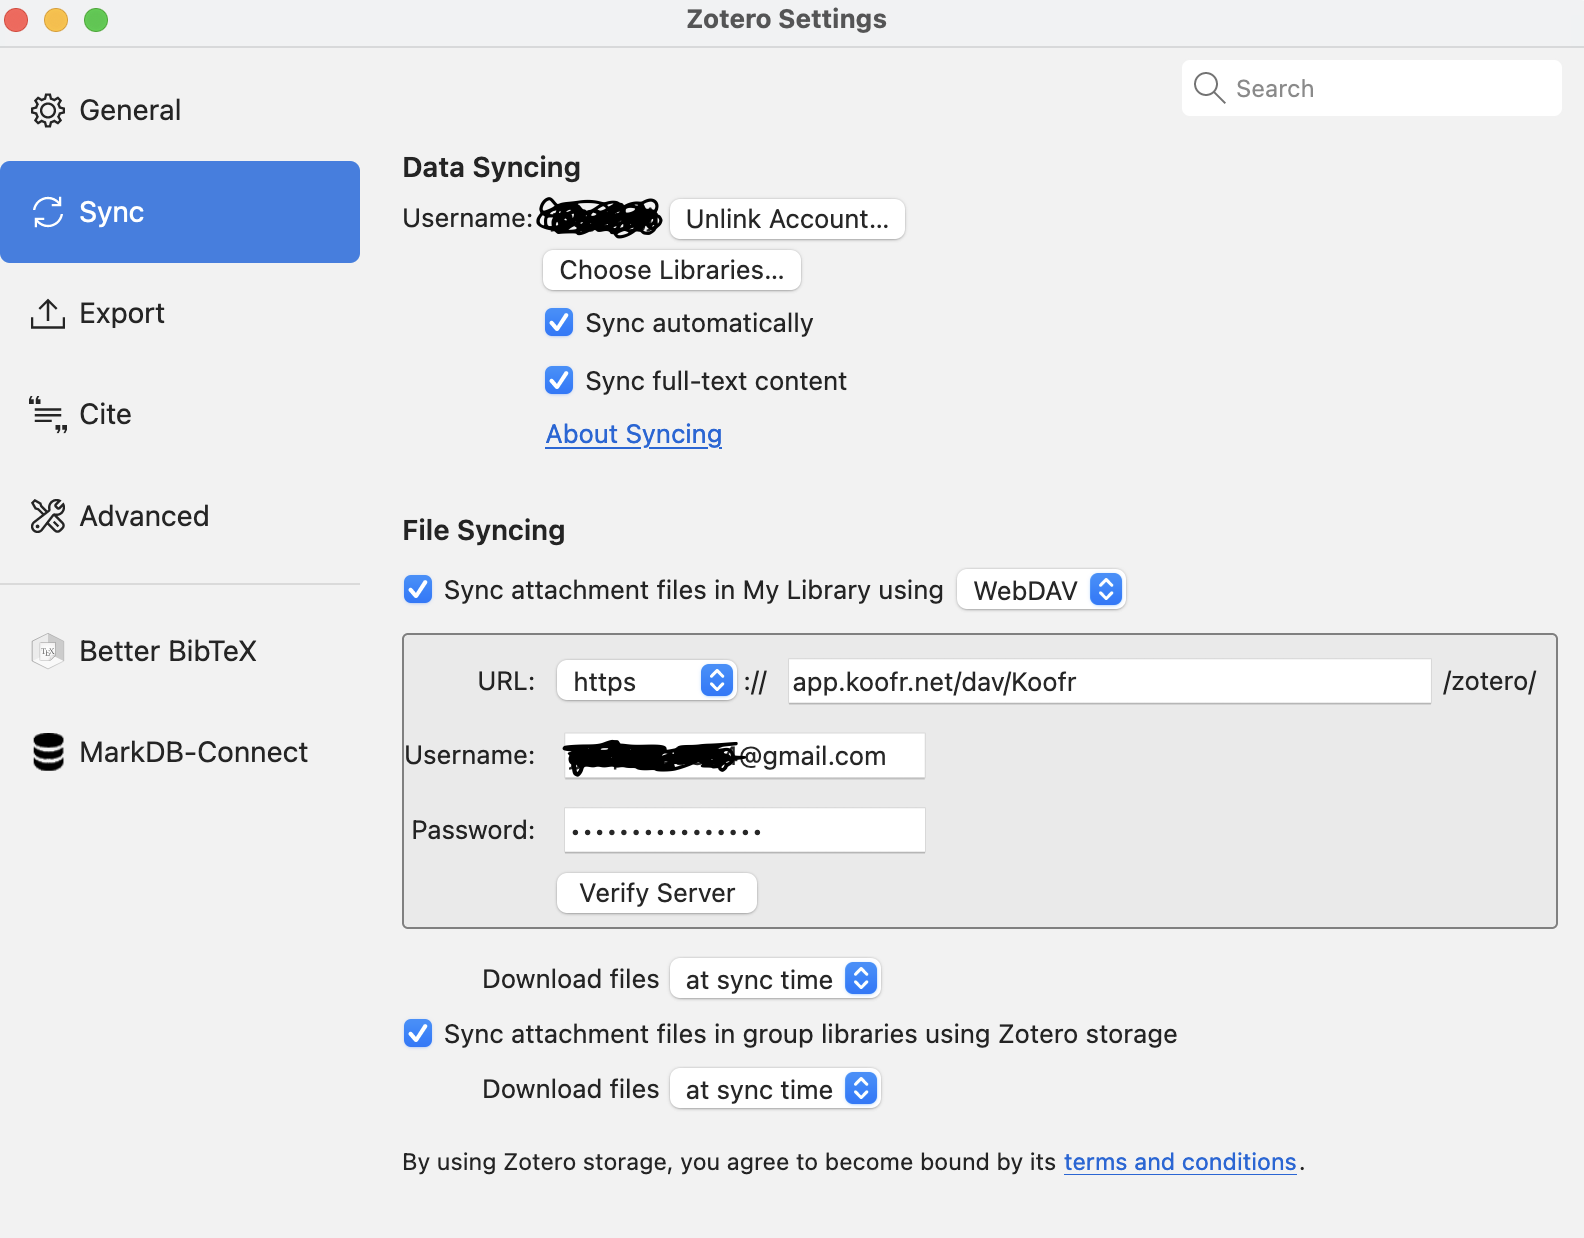Image resolution: width=1584 pixels, height=1238 pixels.
Task: Disable Sync automatically checkbox
Action: click(x=559, y=323)
